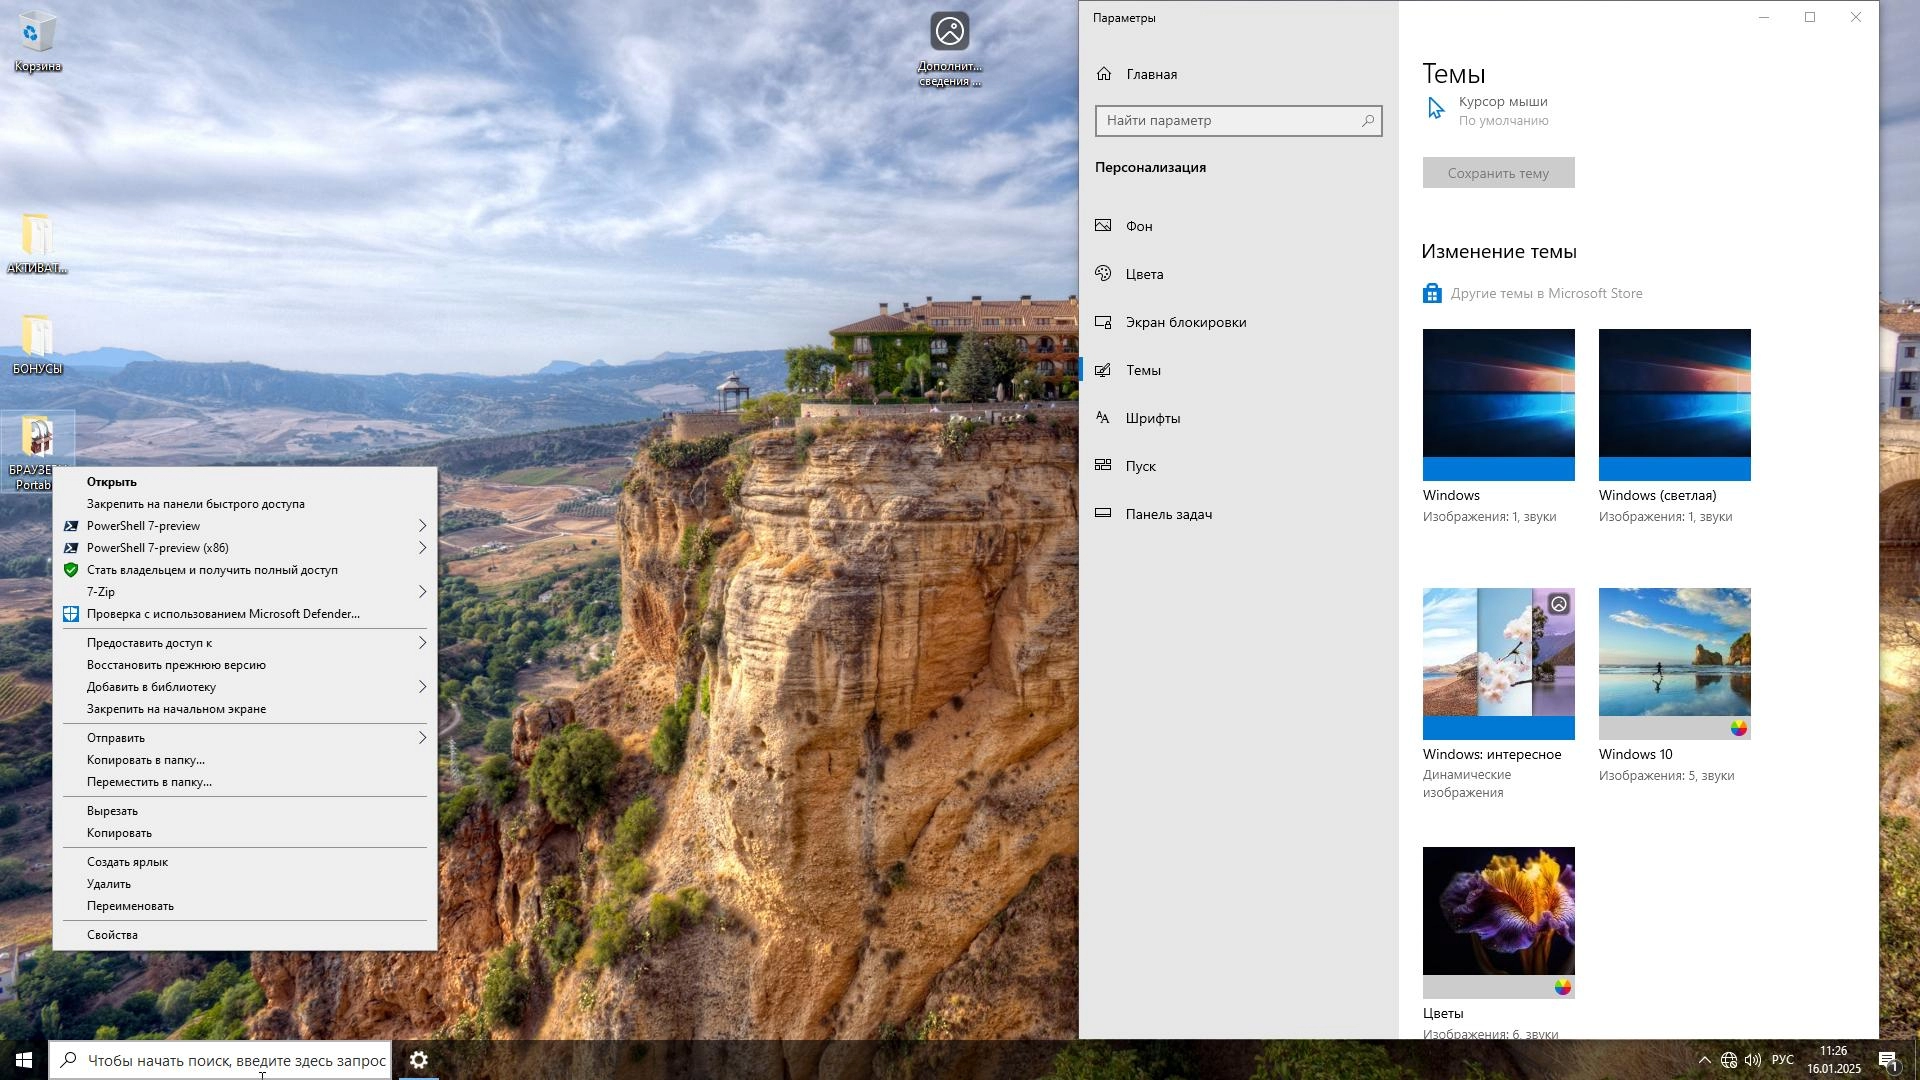Image resolution: width=1920 pixels, height=1080 pixels.
Task: Select Свойства in the context menu
Action: [112, 935]
